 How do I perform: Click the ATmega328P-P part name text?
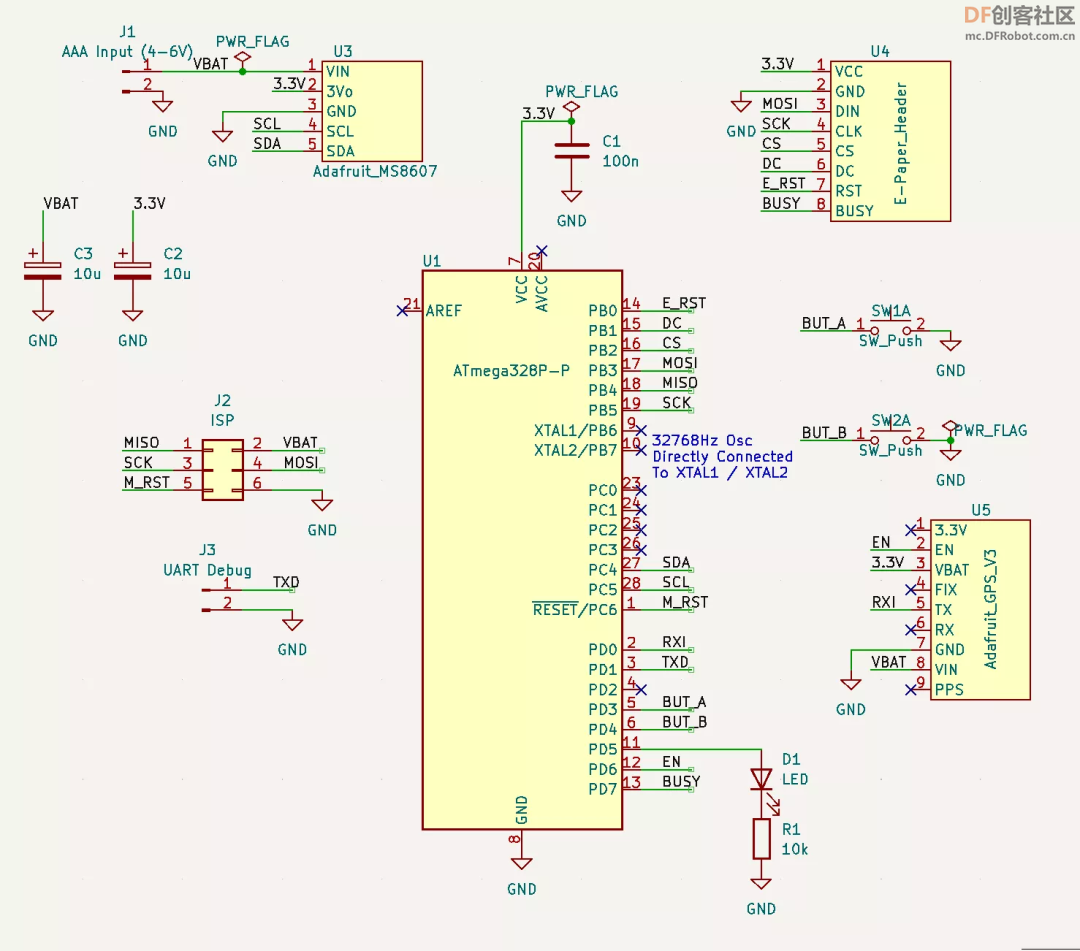tap(511, 371)
